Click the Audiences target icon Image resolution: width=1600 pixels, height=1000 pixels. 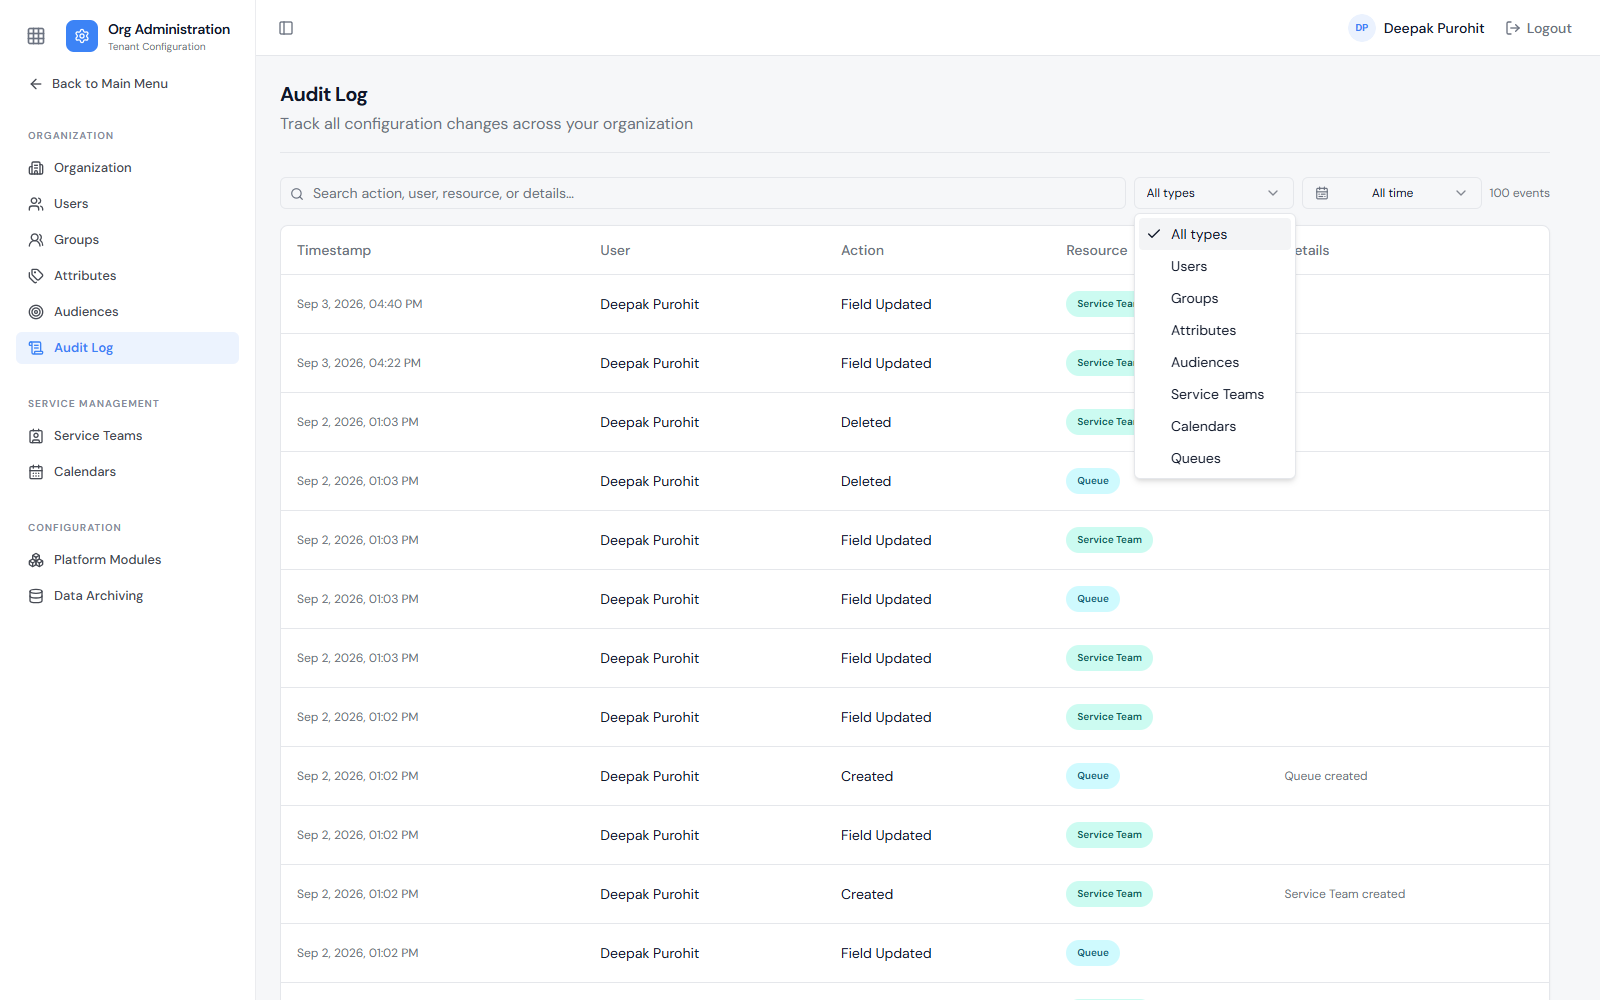click(x=36, y=312)
